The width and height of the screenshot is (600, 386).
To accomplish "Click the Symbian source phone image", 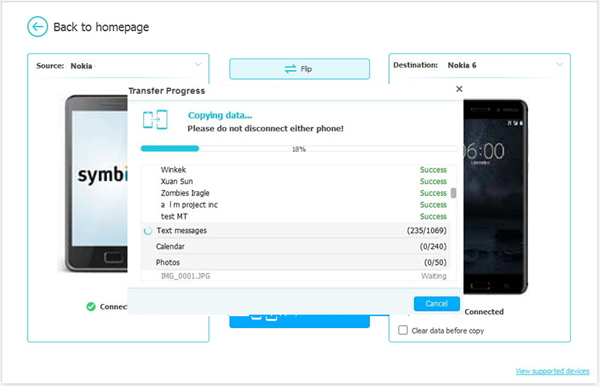I will pos(96,184).
